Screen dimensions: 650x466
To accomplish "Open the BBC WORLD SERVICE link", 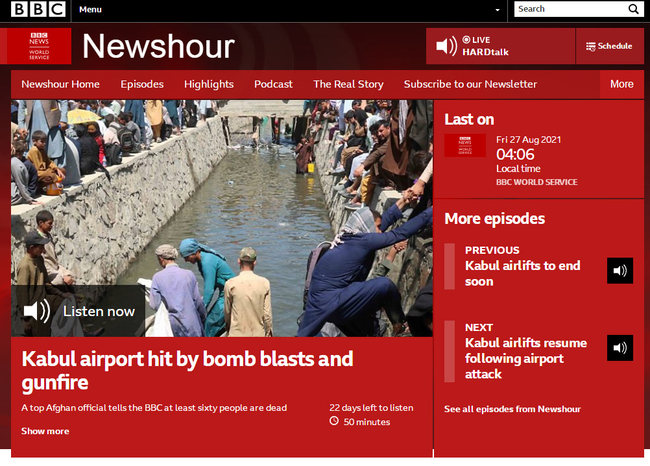I will 536,182.
